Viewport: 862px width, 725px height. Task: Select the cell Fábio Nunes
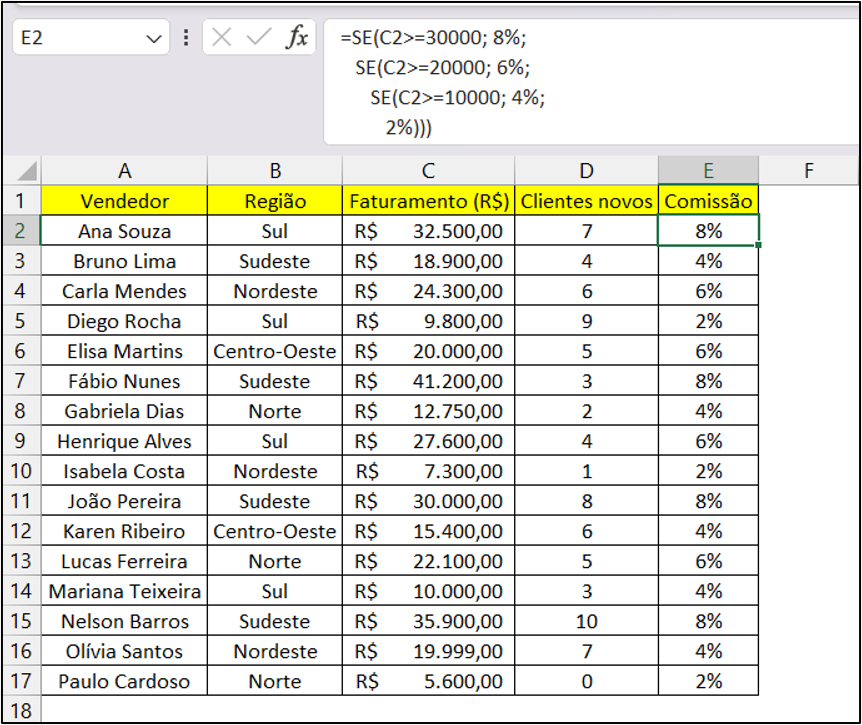[124, 381]
